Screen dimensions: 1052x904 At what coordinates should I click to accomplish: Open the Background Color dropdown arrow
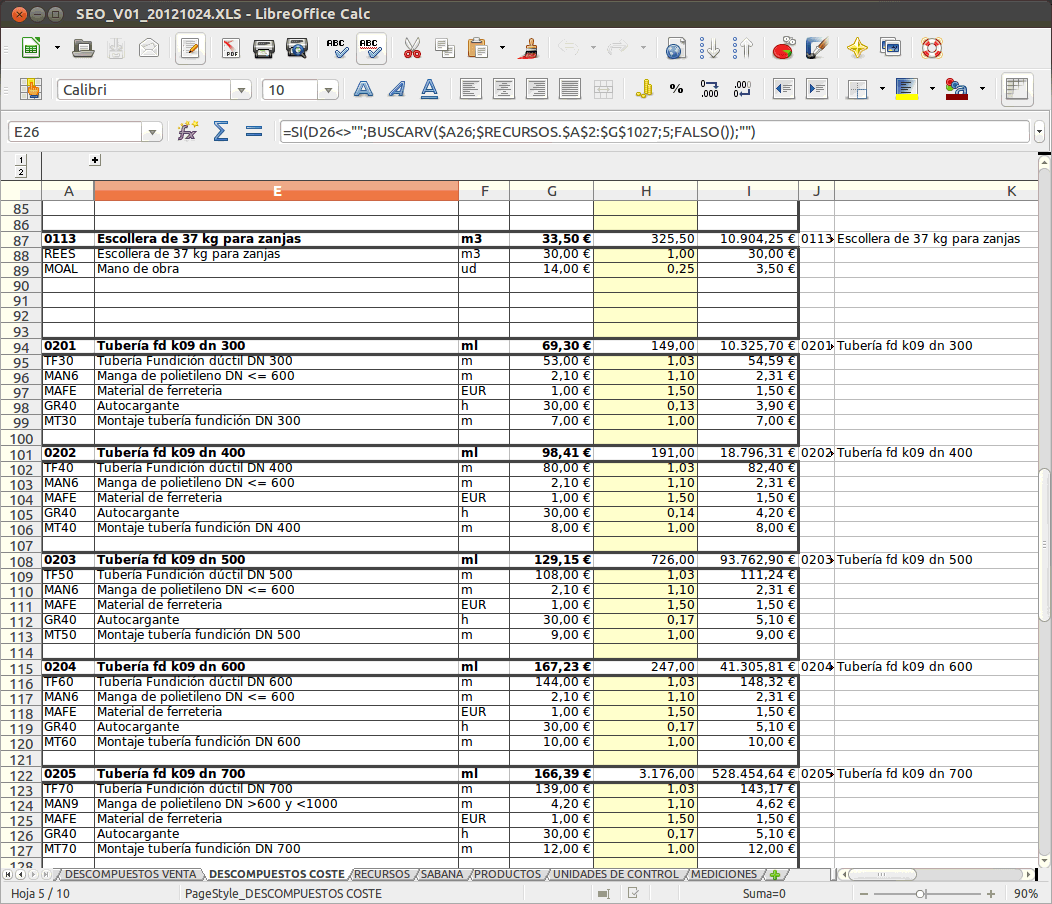click(933, 89)
